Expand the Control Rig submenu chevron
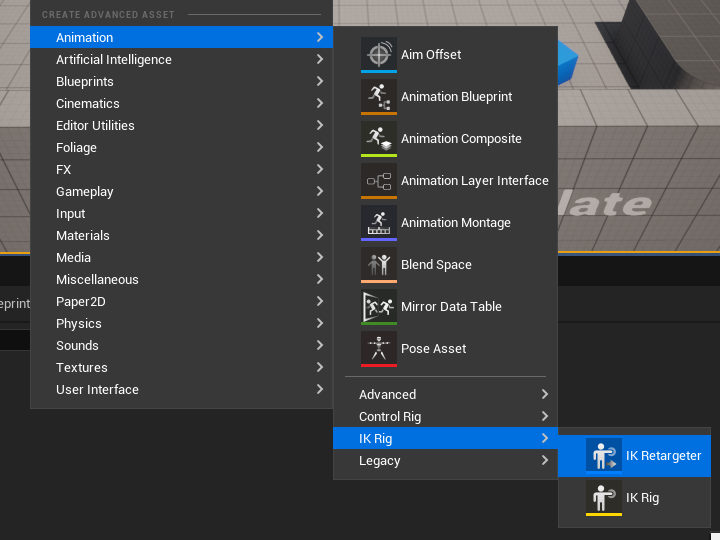The image size is (720, 540). (x=545, y=416)
